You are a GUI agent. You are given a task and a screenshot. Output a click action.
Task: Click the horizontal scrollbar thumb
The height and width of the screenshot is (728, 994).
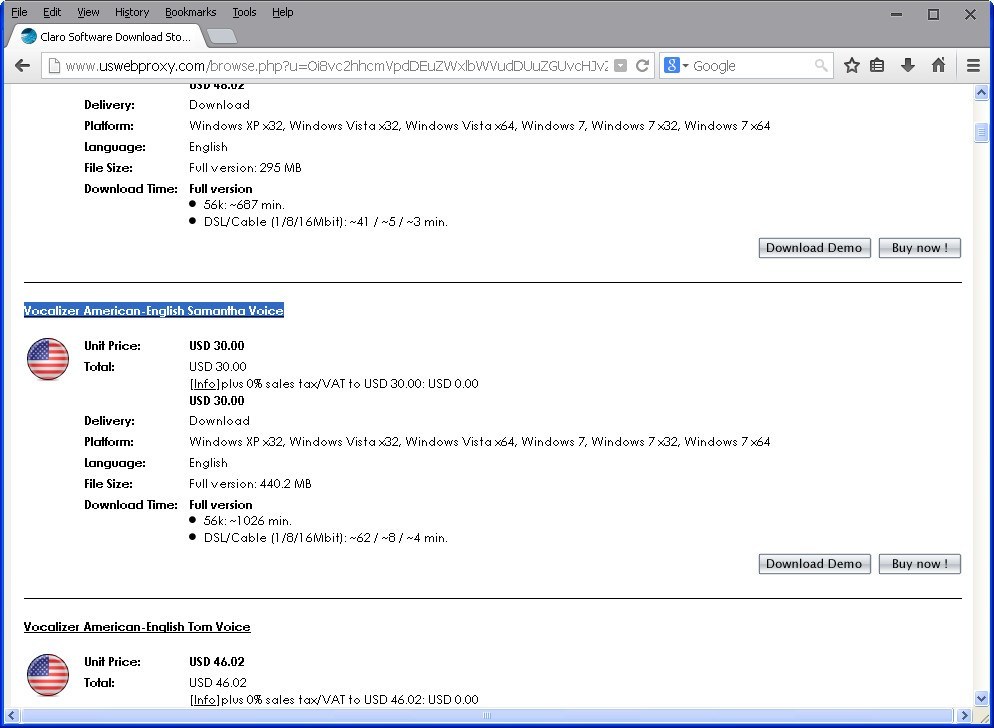(x=487, y=715)
